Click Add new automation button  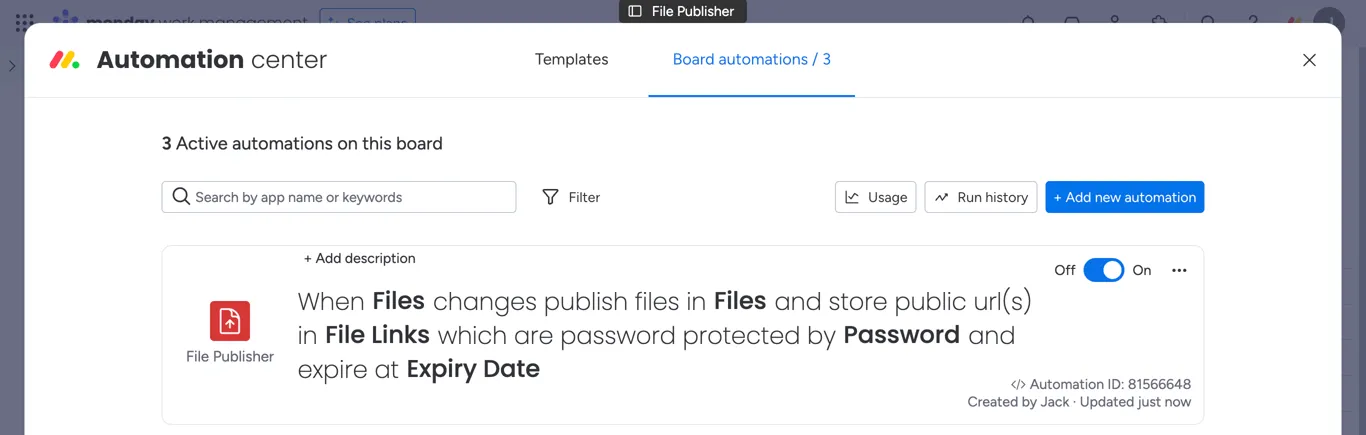(1124, 197)
